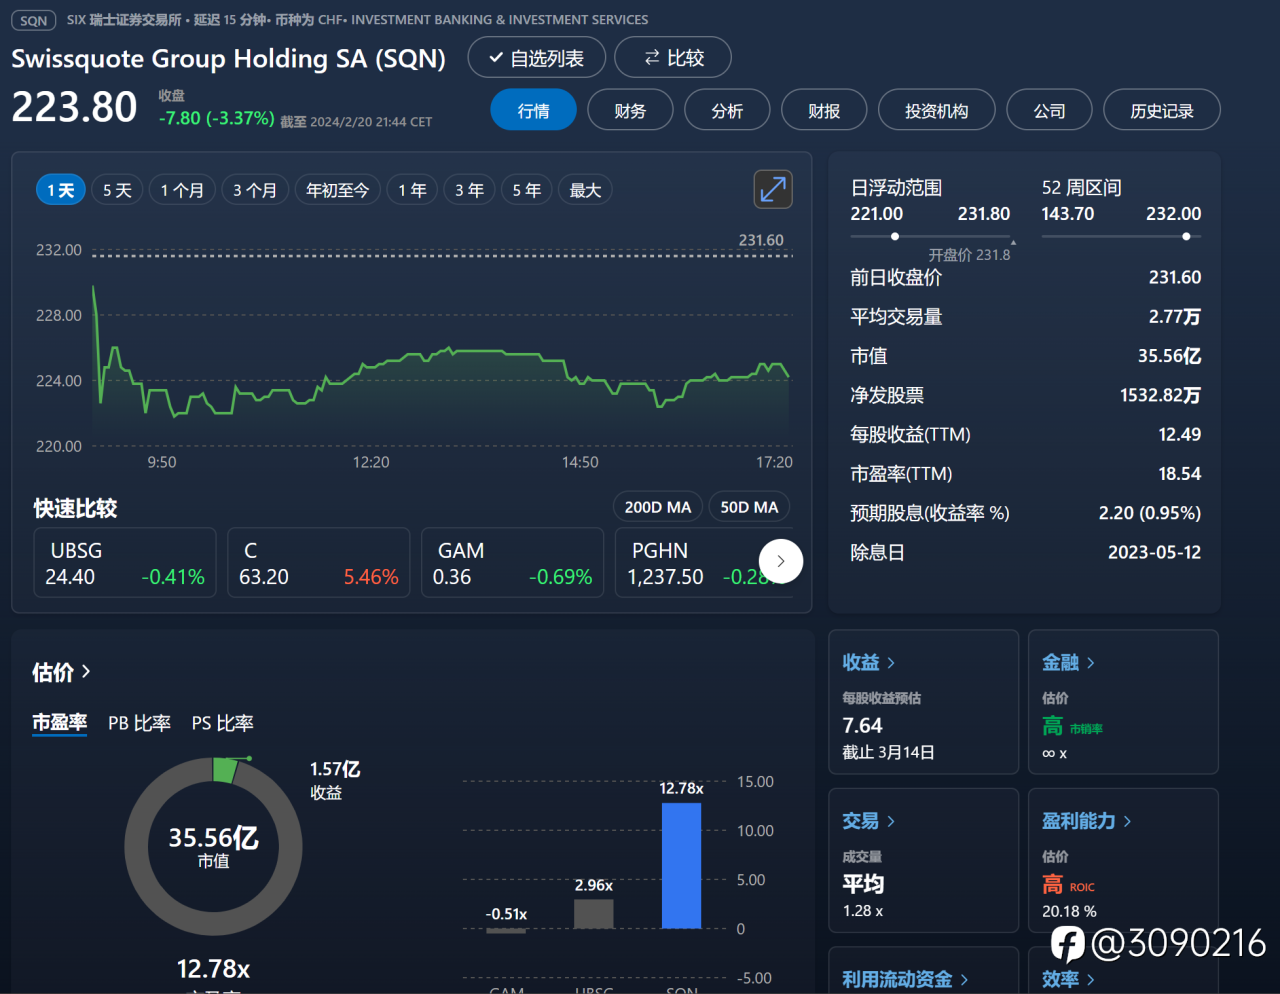Choose the 1个月 chart range
Screen dimensions: 1280x994
coord(182,190)
